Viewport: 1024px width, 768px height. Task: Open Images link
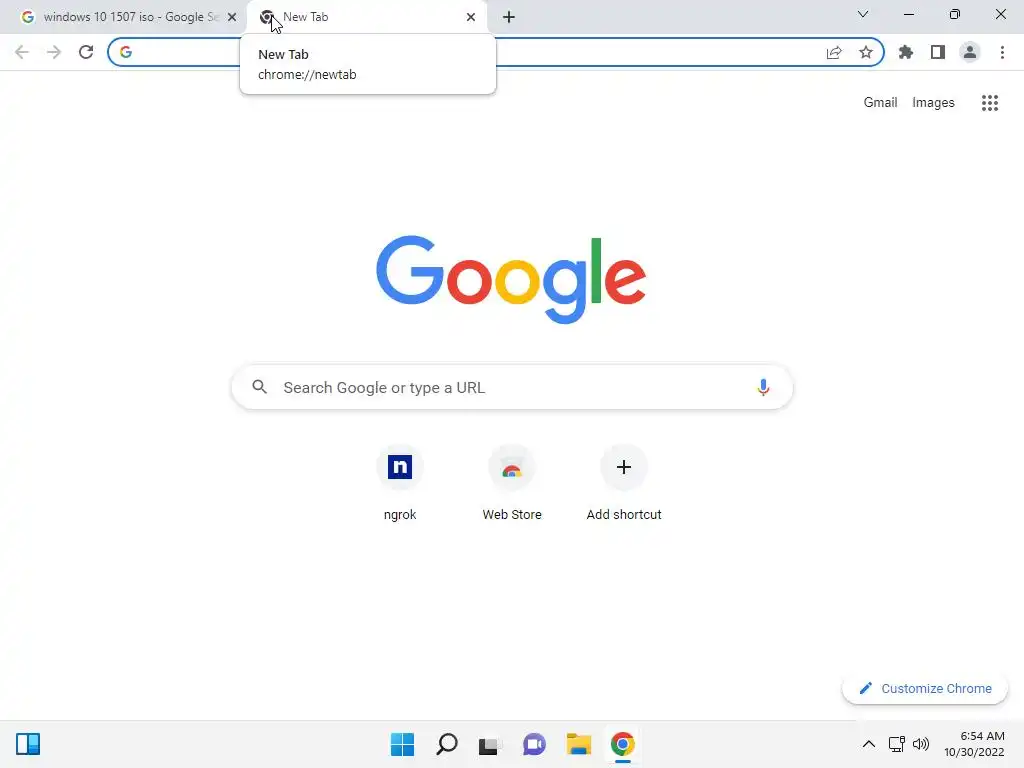click(x=933, y=103)
